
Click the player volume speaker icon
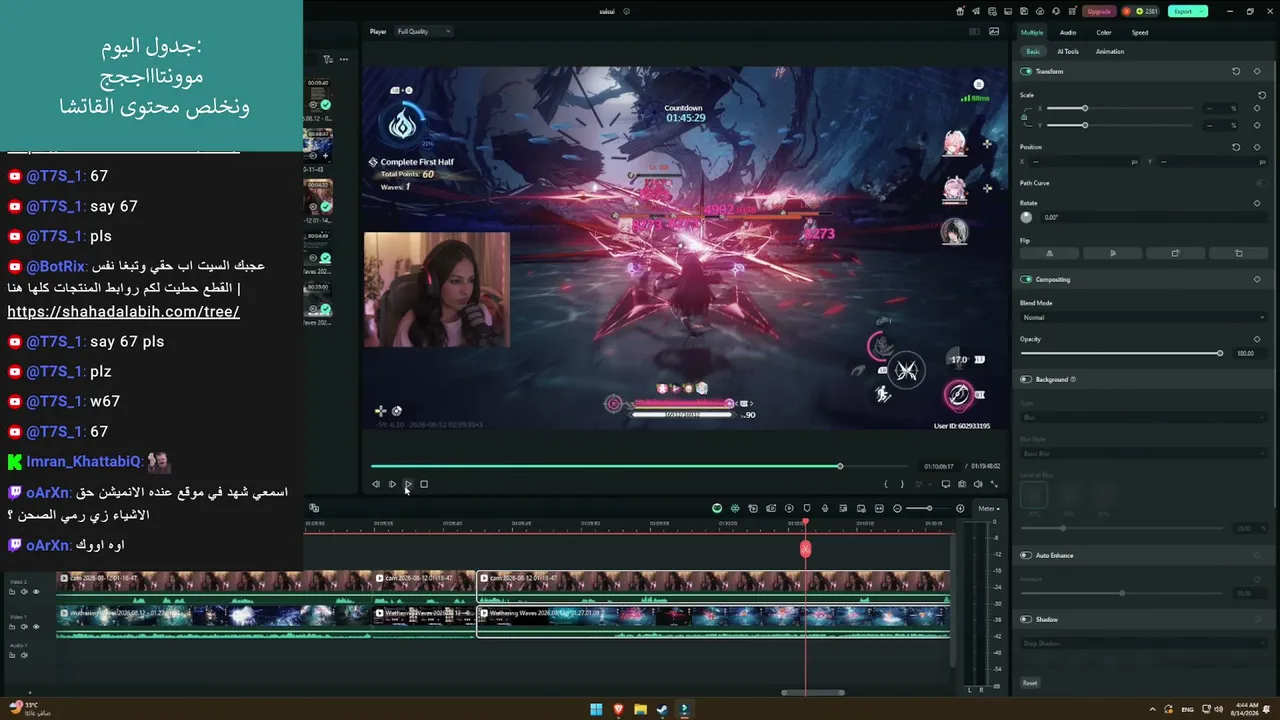(x=978, y=484)
